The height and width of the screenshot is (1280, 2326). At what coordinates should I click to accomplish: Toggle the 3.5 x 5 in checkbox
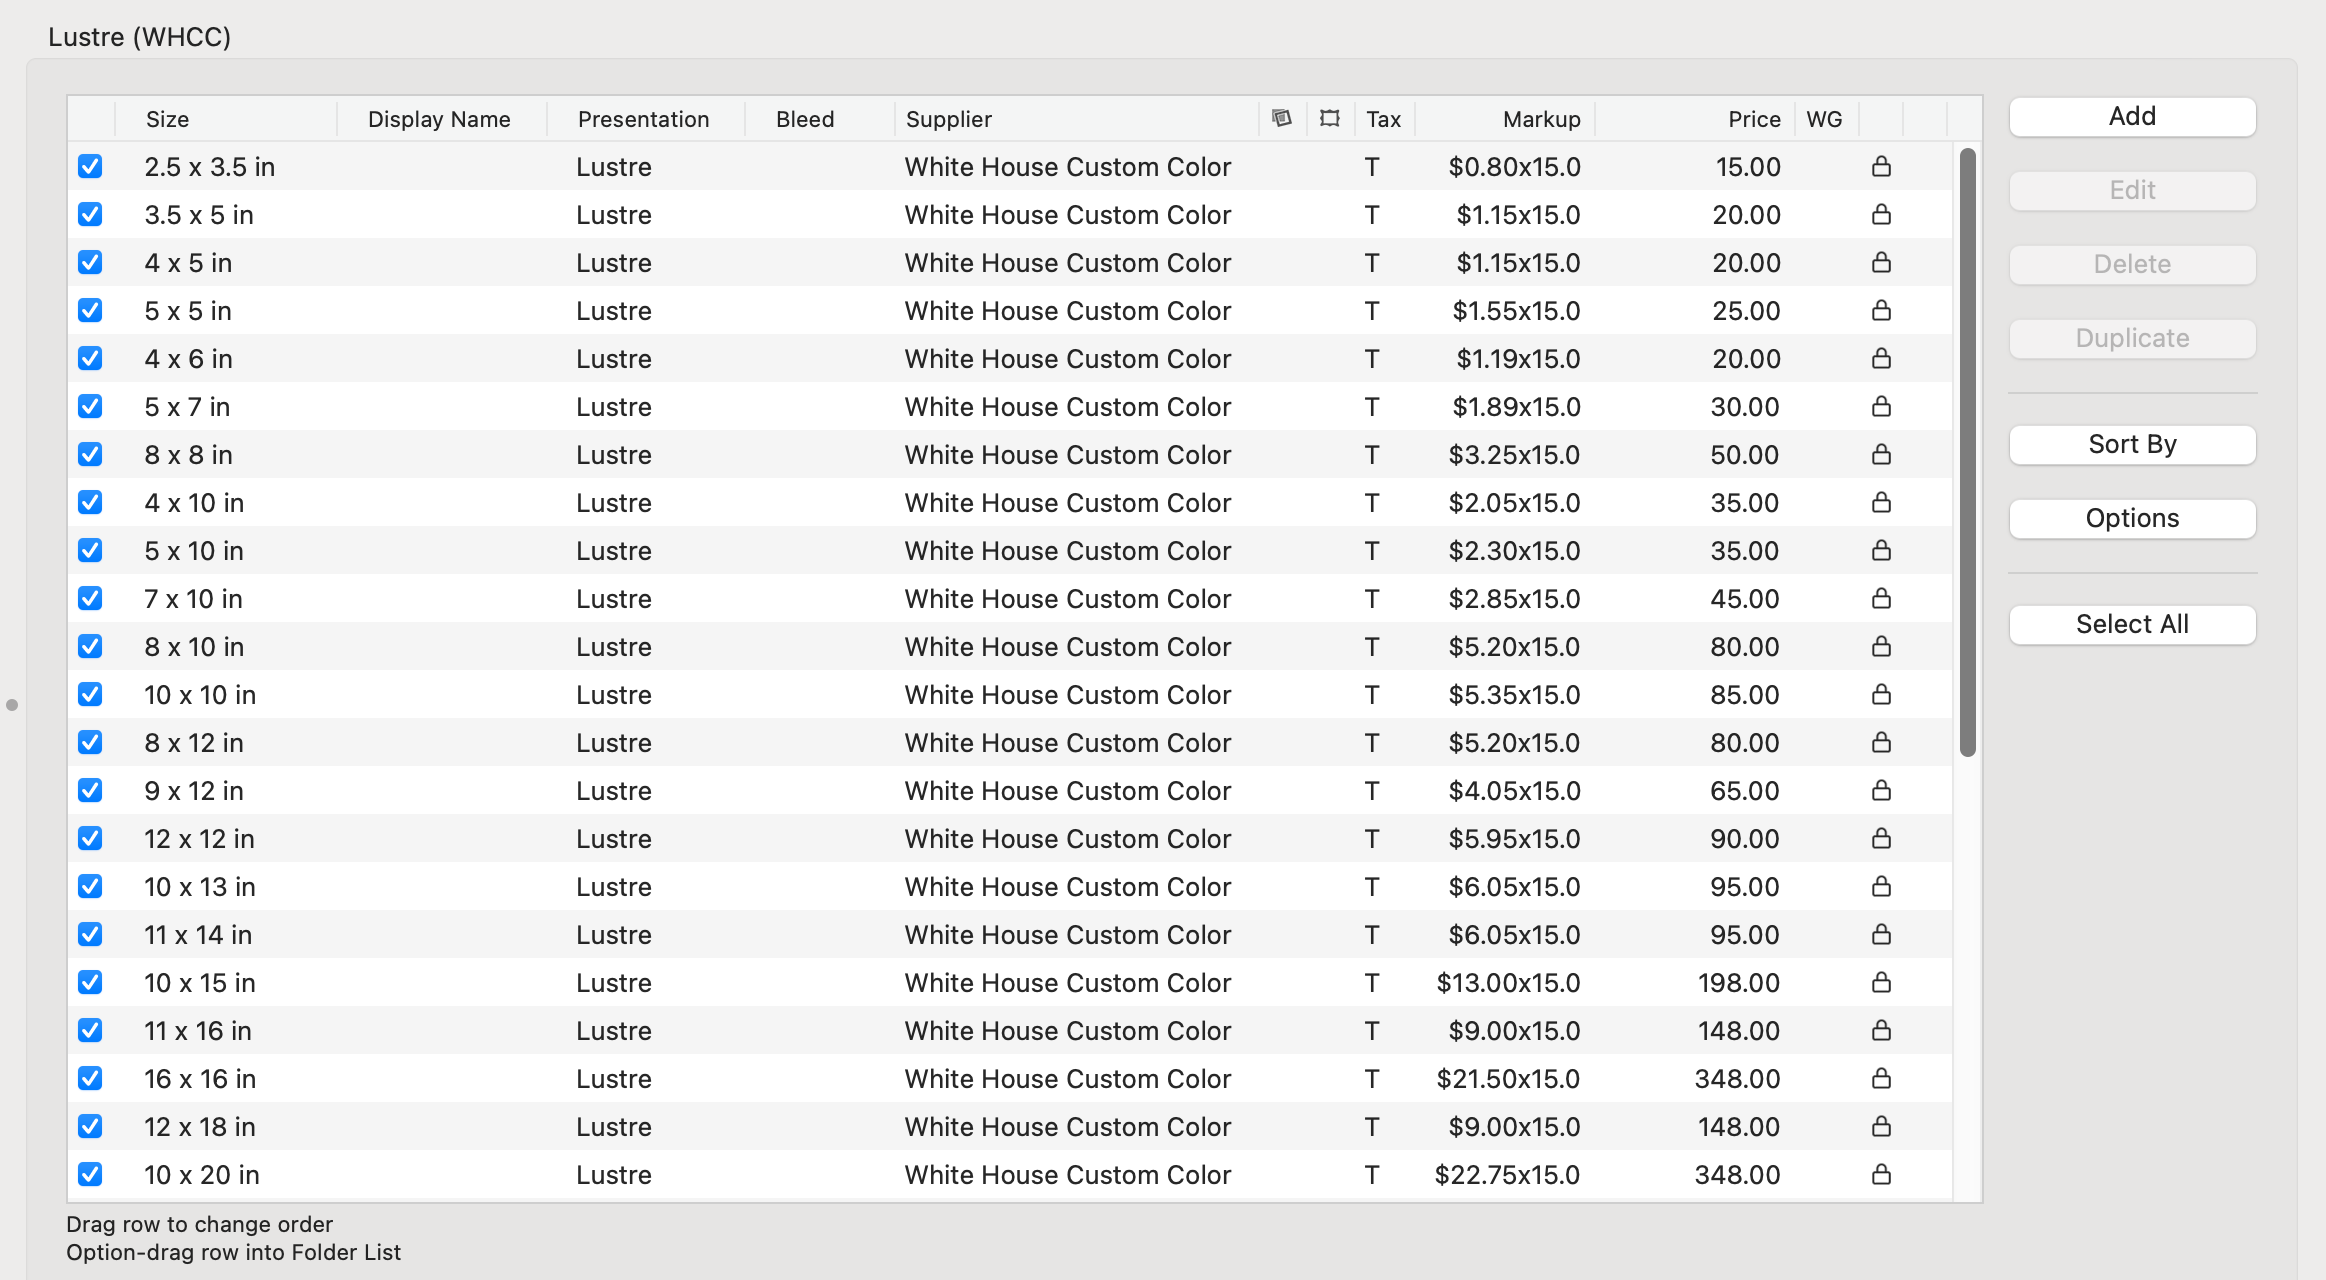coord(90,214)
